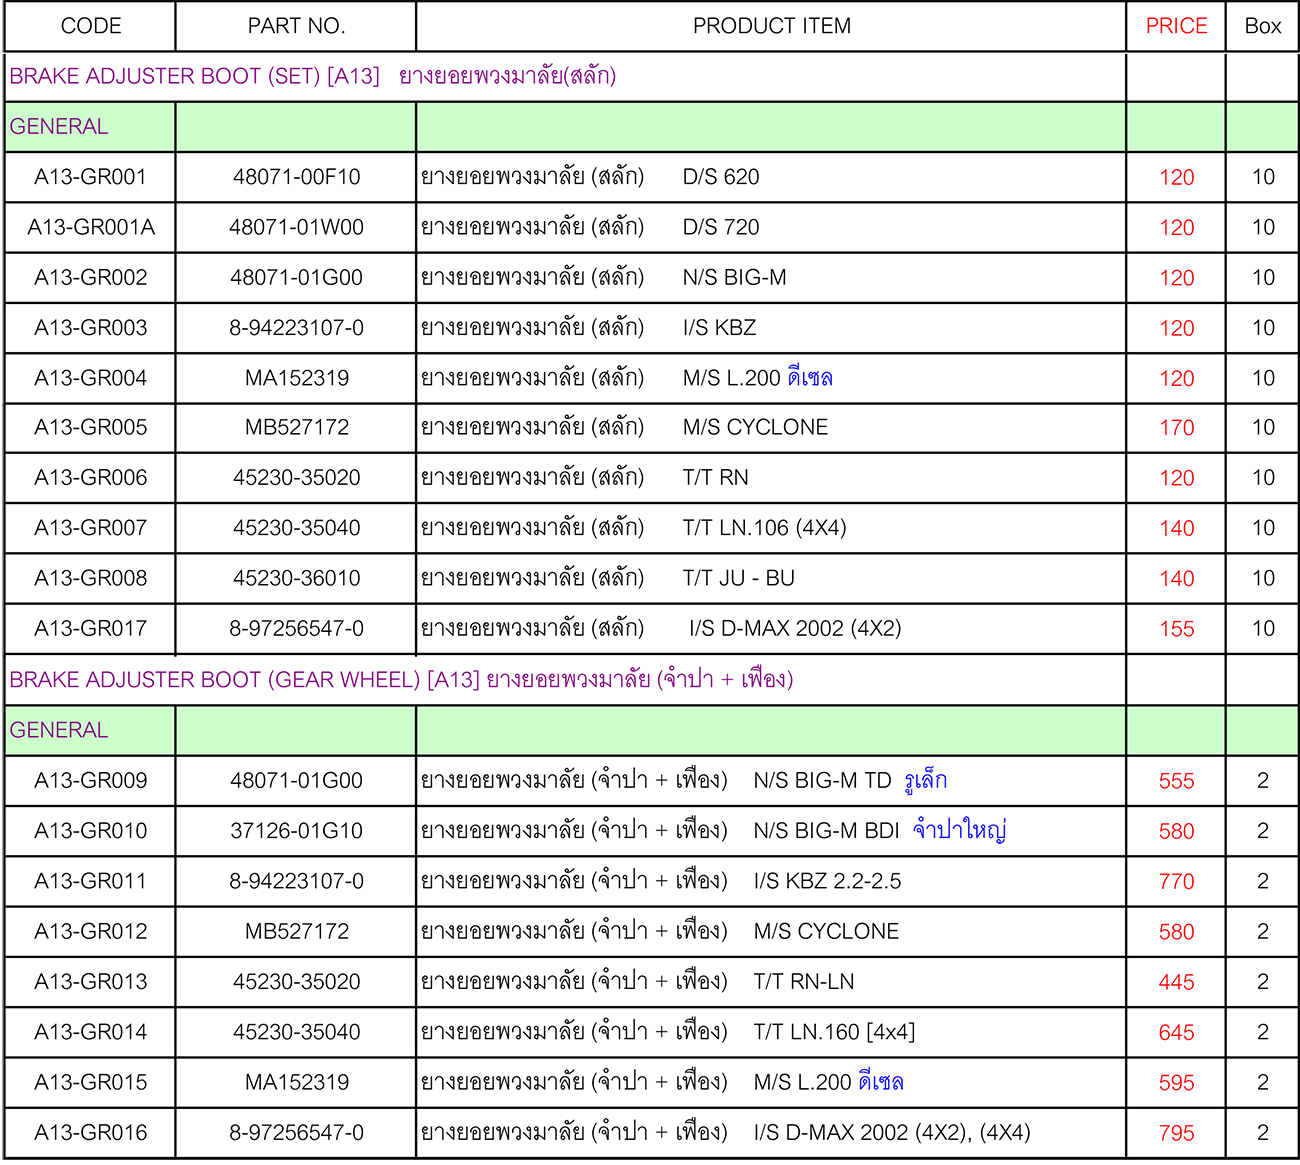Select part number 45230-35040 in A13-GR007 row

[297, 527]
